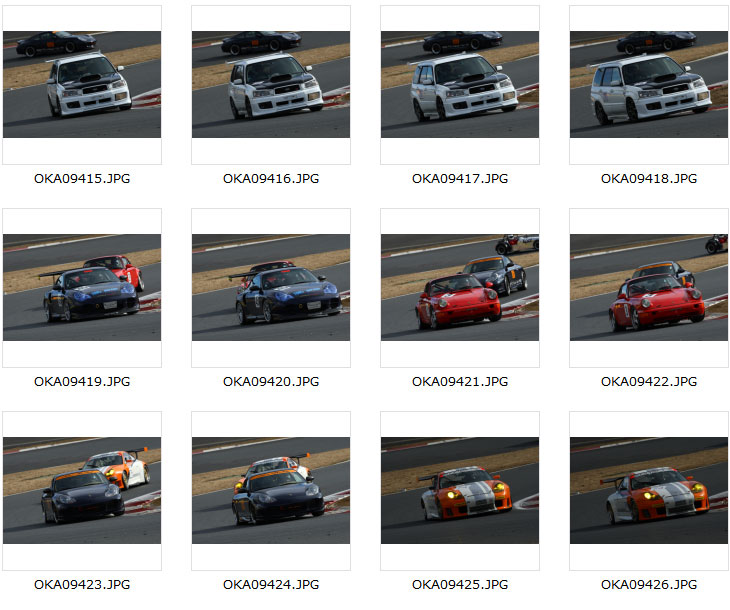Select the OKA09416.JPG photo thumbnail
This screenshot has height=610, width=730.
click(x=271, y=84)
